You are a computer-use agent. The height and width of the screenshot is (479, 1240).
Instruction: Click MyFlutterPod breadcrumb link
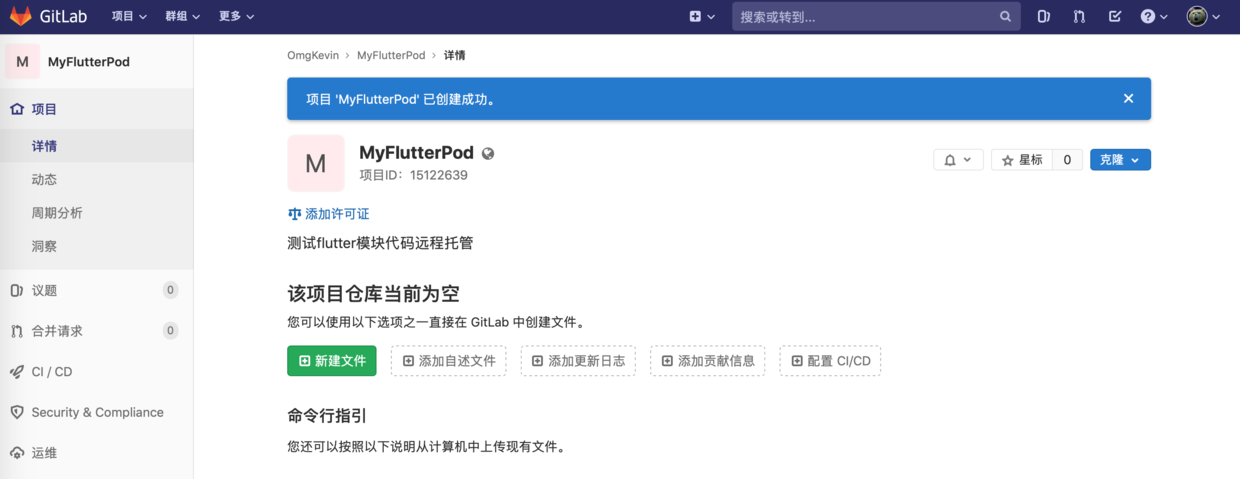pyautogui.click(x=391, y=56)
